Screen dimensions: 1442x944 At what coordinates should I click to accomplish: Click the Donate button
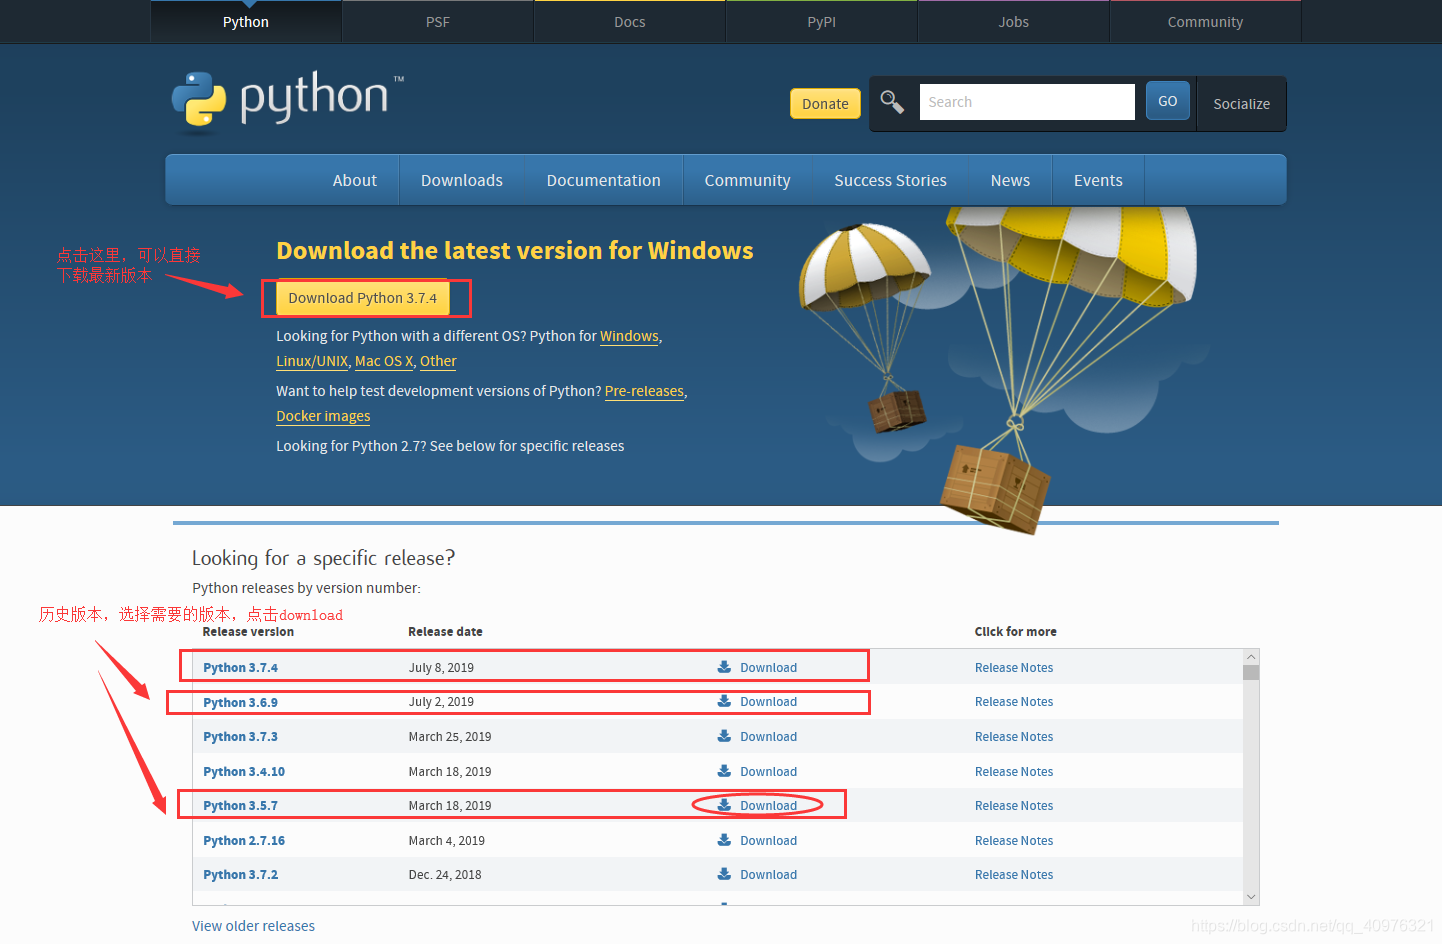coord(825,104)
